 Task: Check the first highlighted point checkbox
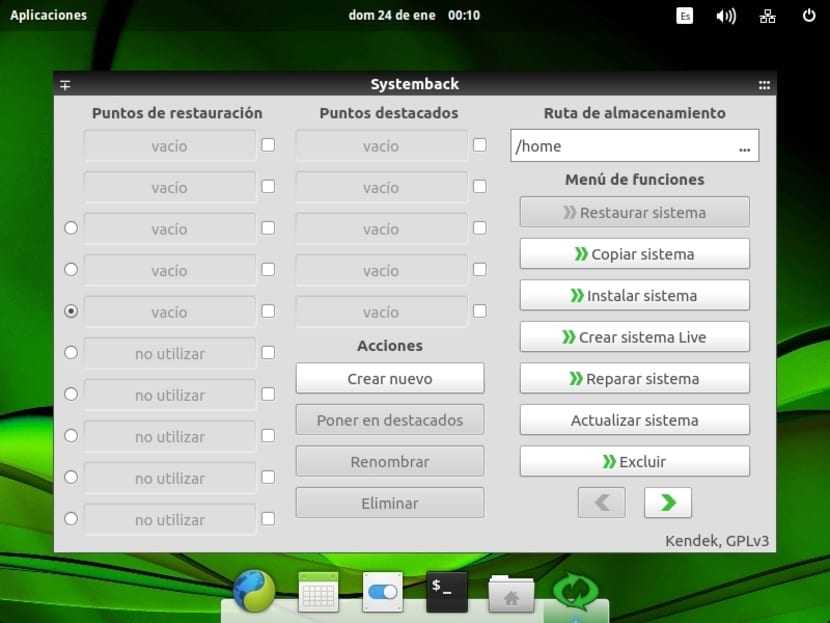[x=479, y=145]
